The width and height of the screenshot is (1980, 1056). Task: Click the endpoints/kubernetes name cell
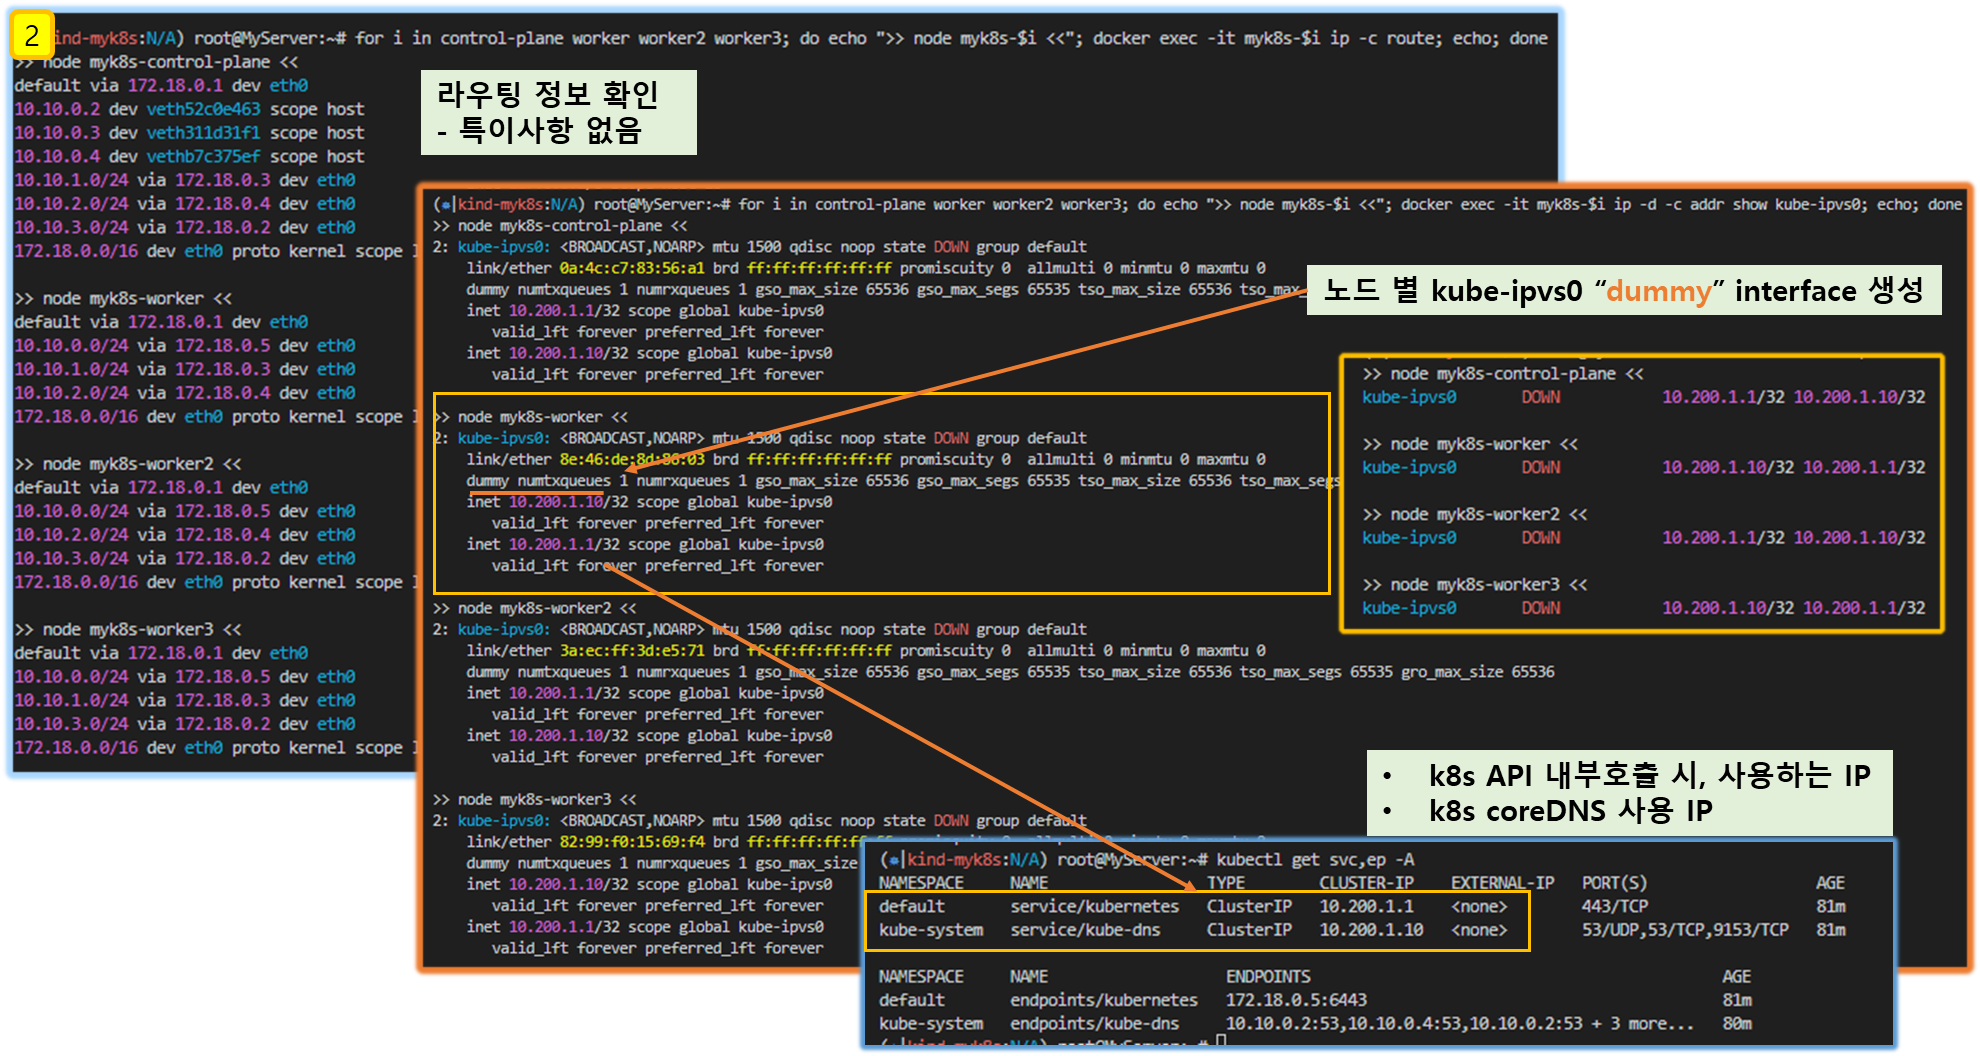coord(1103,1000)
